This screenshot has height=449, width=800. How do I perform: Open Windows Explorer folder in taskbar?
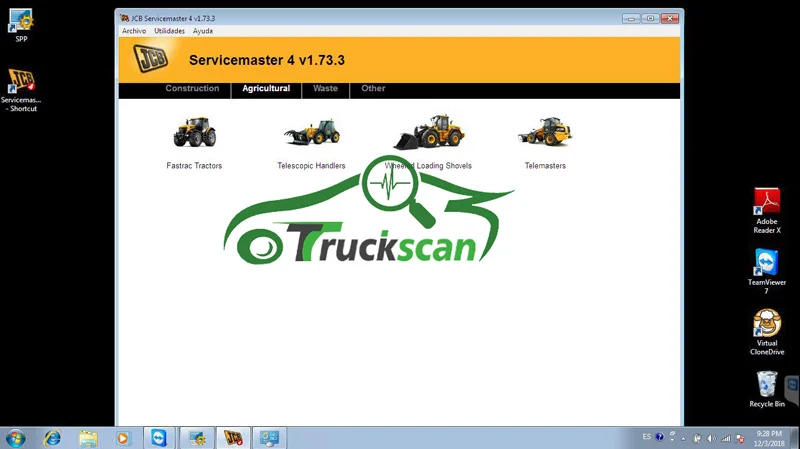point(88,438)
